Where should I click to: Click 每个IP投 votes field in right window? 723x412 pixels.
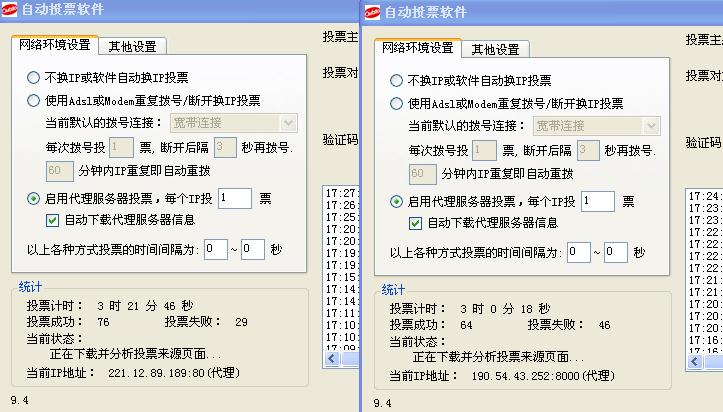coord(598,201)
